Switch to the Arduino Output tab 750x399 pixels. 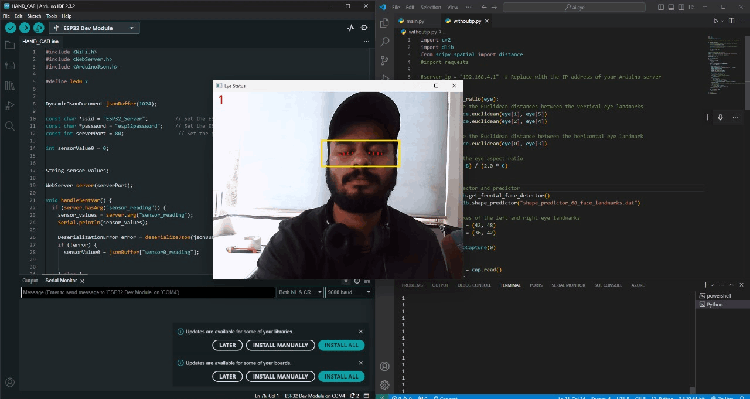pos(30,281)
